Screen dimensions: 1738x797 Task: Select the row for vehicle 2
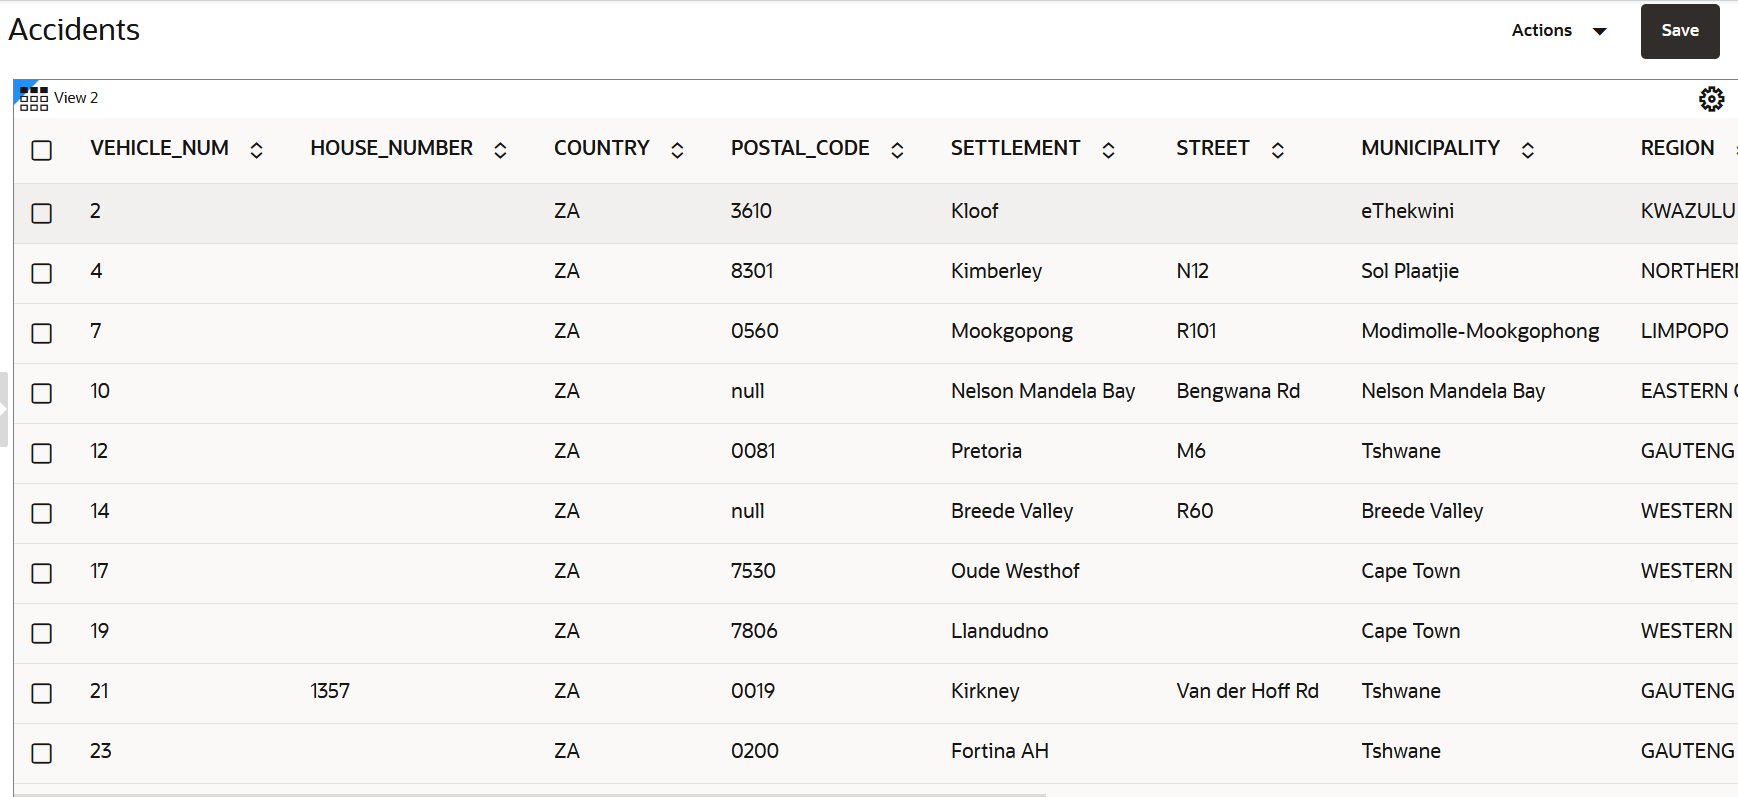point(41,213)
